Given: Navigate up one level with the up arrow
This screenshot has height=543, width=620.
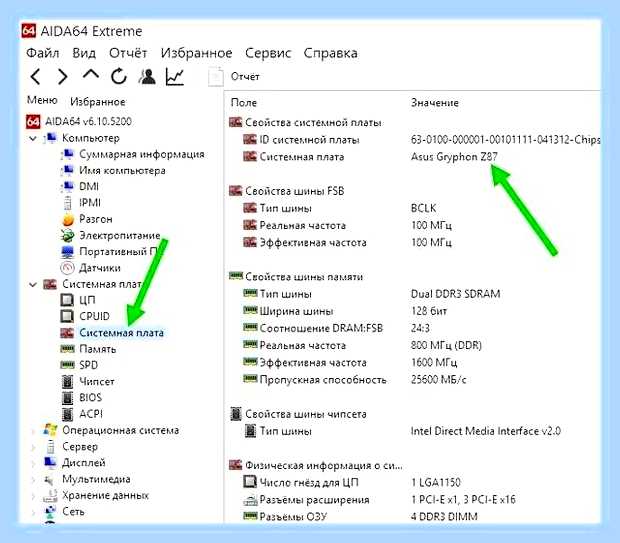Looking at the screenshot, I should click(x=91, y=74).
